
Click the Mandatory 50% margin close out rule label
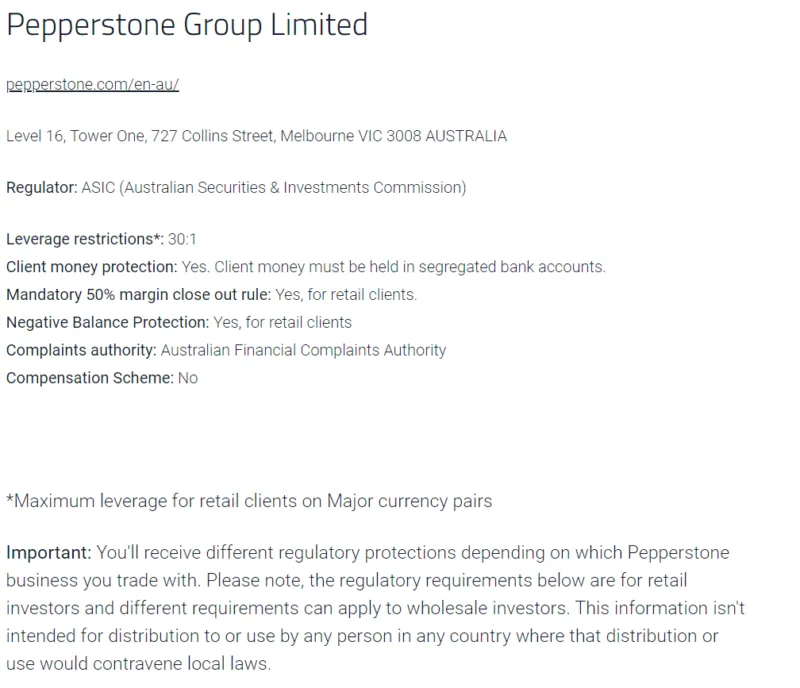click(135, 295)
